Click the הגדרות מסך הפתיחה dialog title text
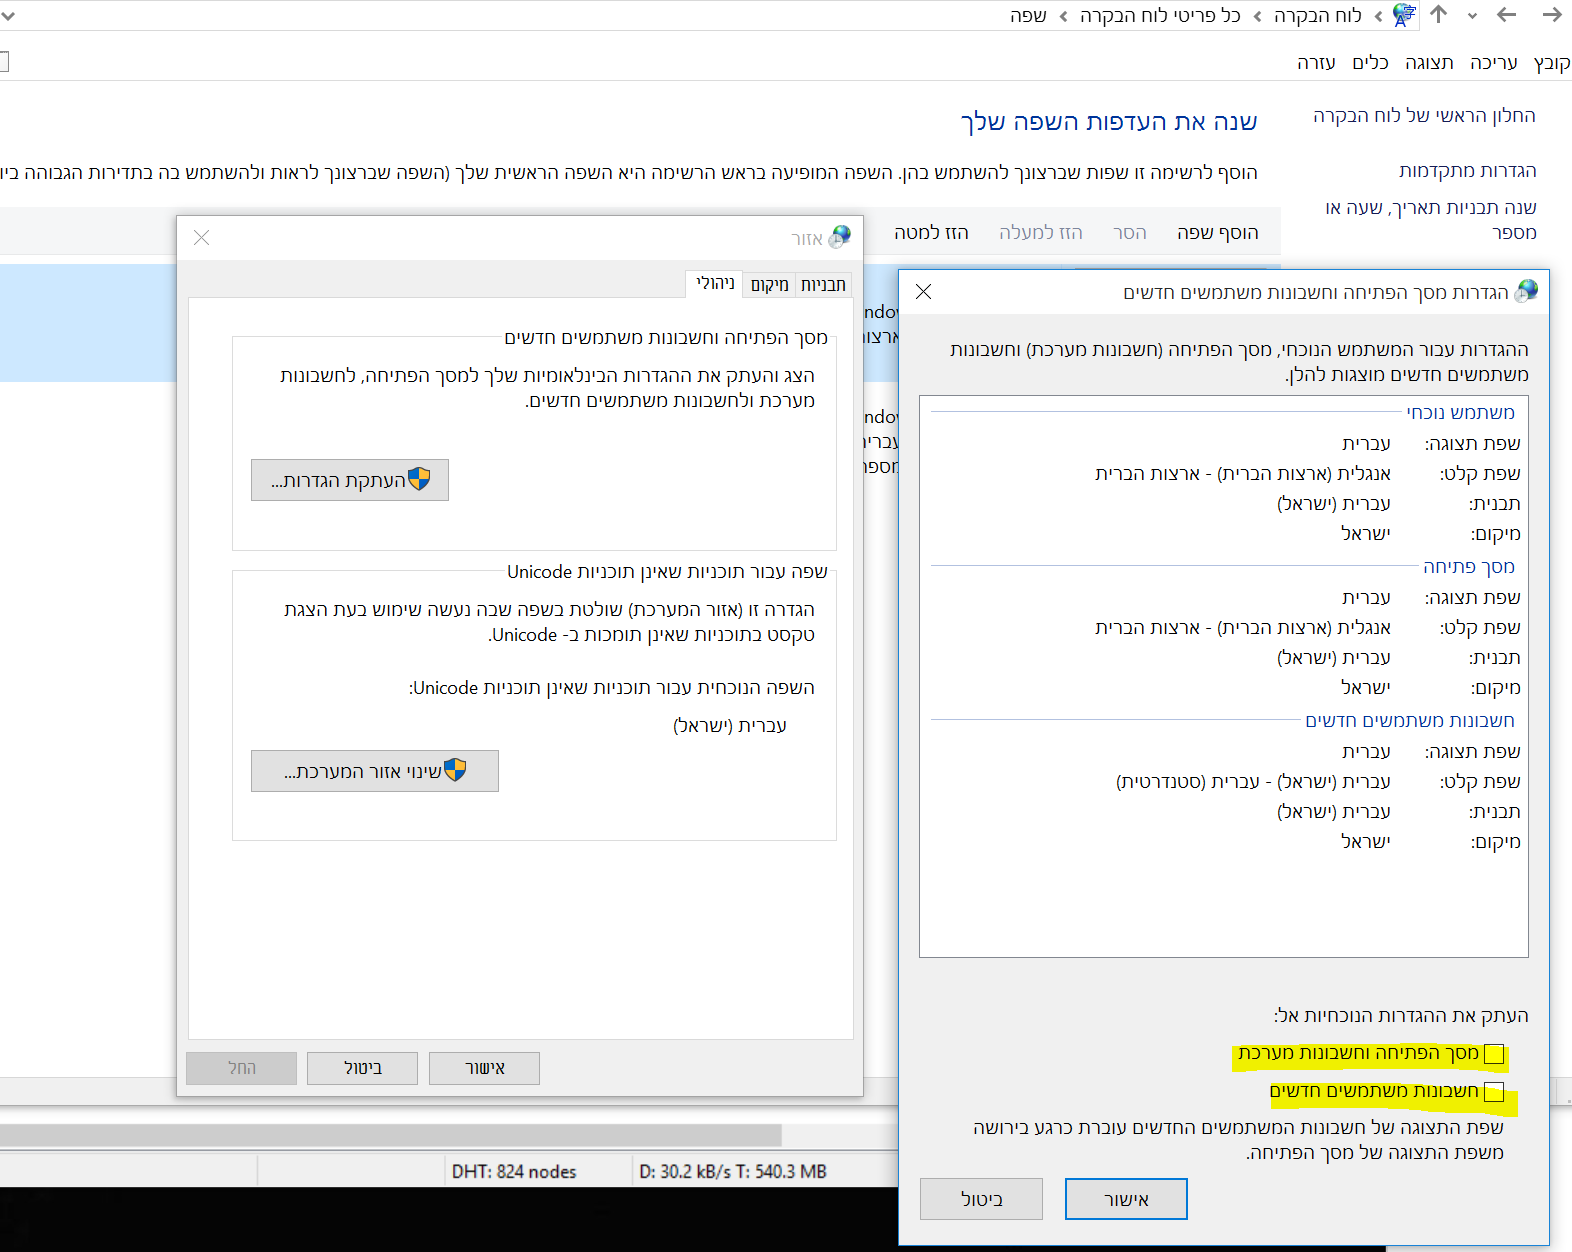The width and height of the screenshot is (1572, 1252). [x=1316, y=292]
